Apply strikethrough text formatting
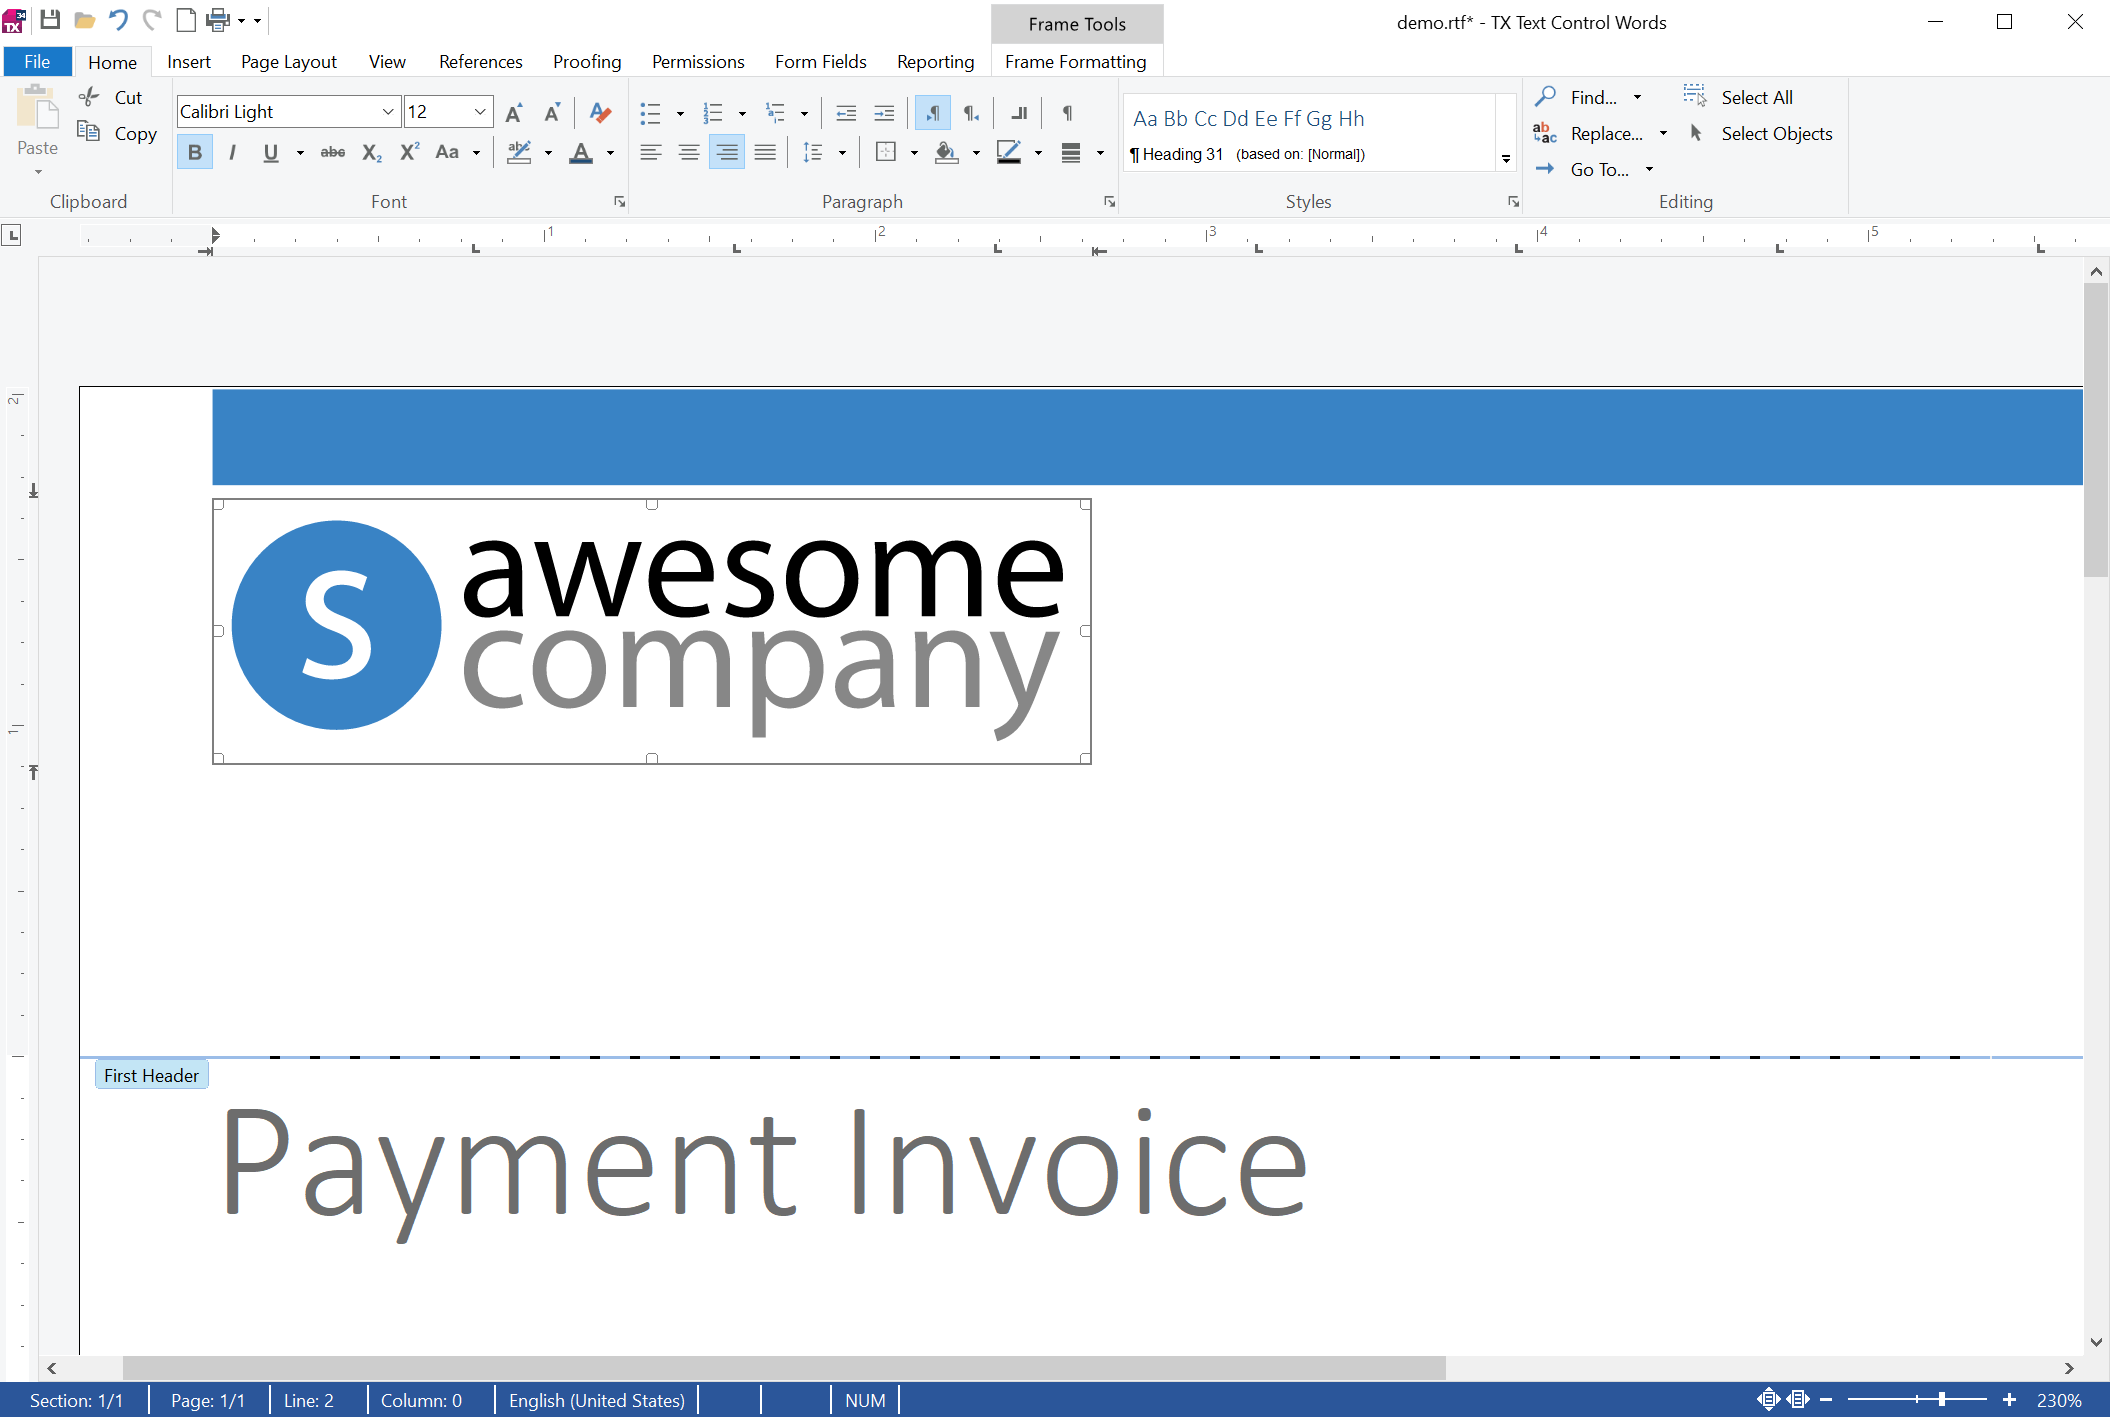2110x1417 pixels. (x=332, y=152)
